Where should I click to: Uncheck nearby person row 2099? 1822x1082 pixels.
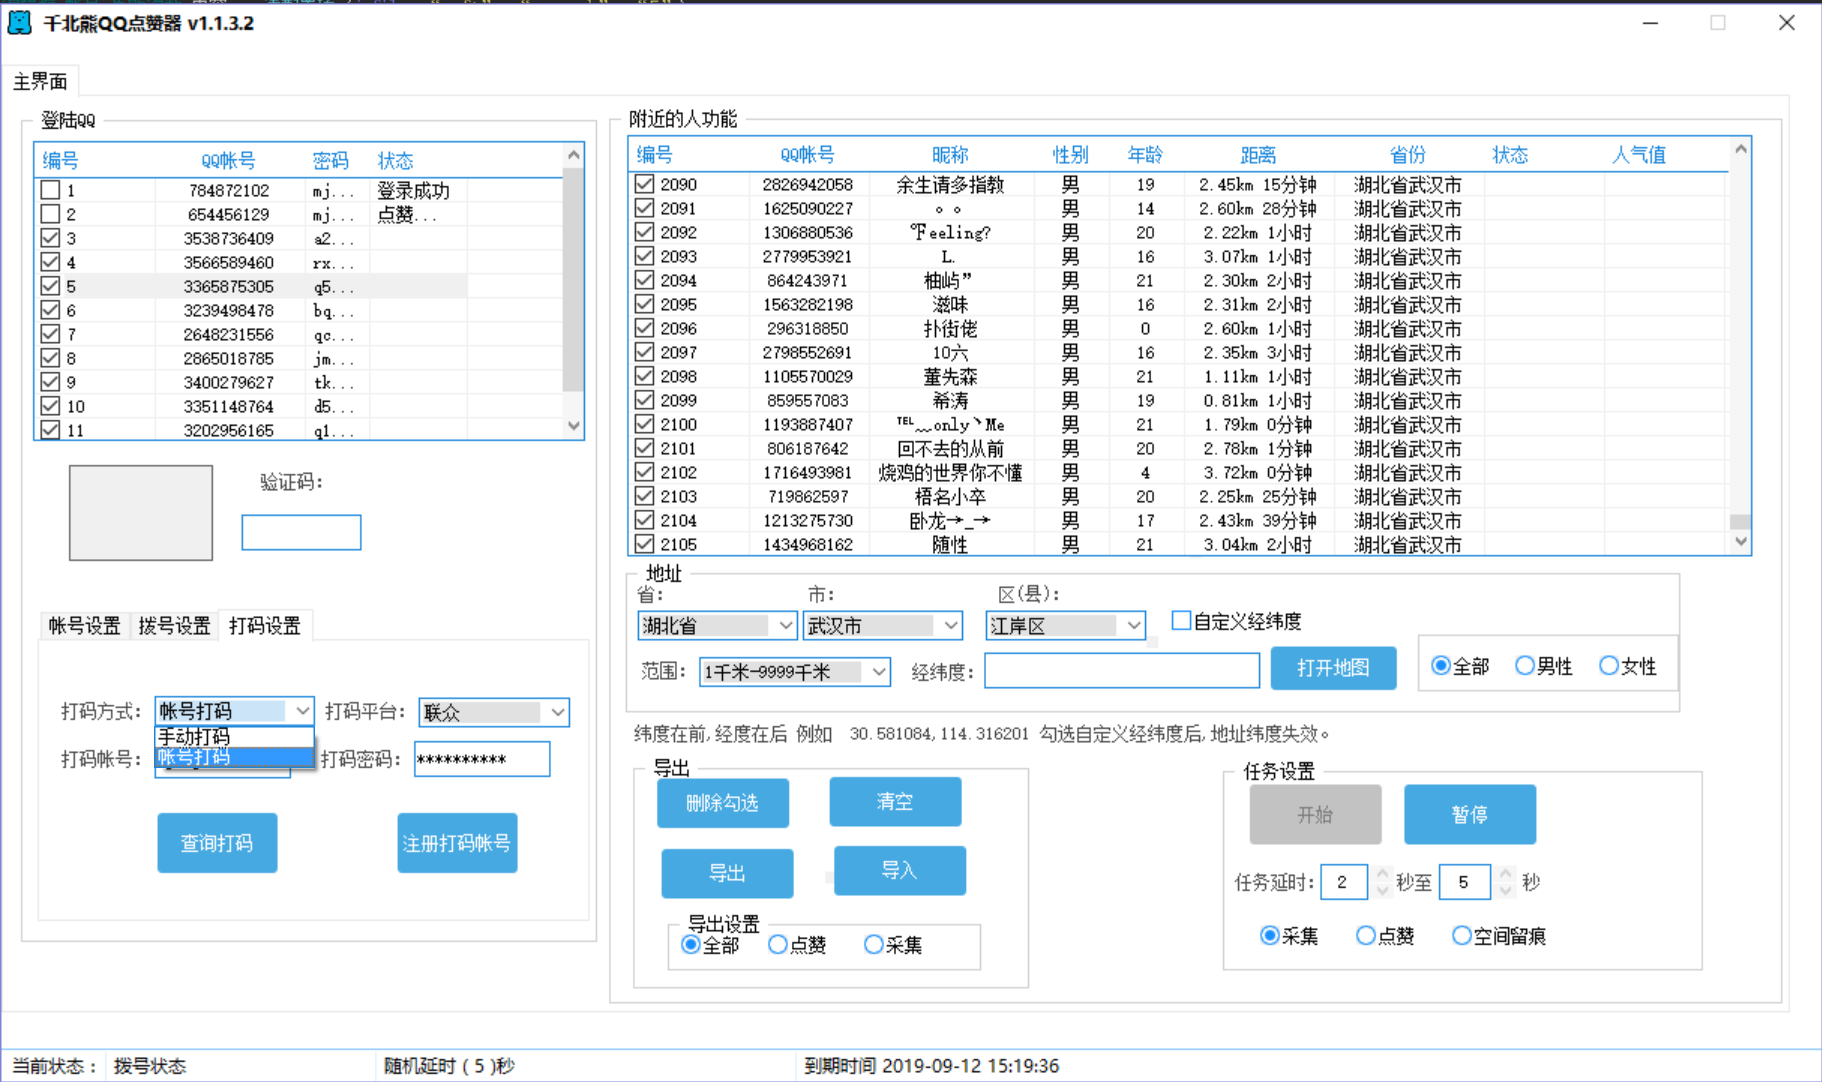(x=644, y=400)
